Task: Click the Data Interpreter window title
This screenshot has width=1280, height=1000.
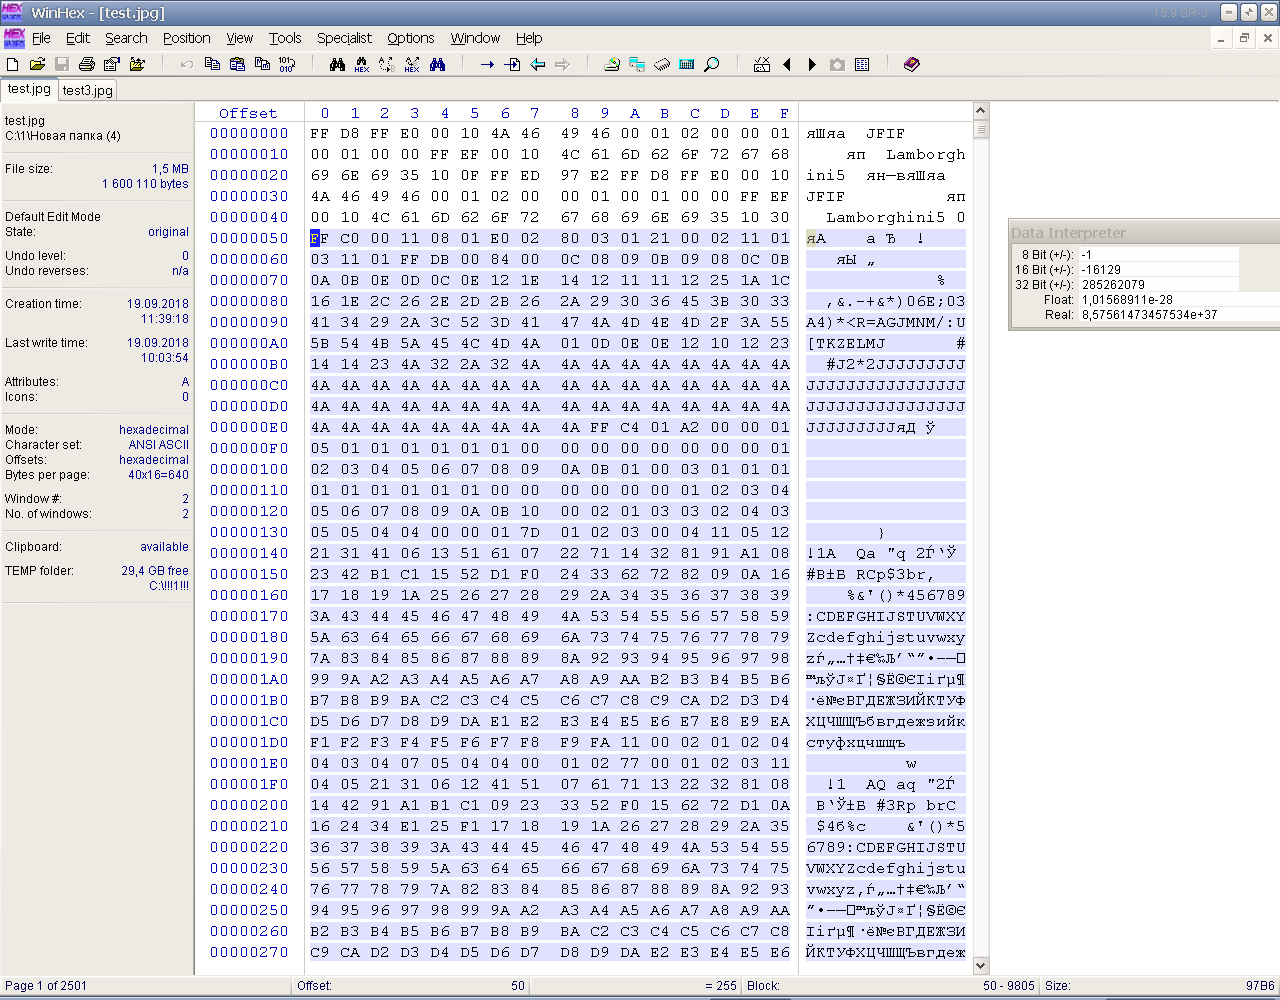Action: tap(1068, 233)
